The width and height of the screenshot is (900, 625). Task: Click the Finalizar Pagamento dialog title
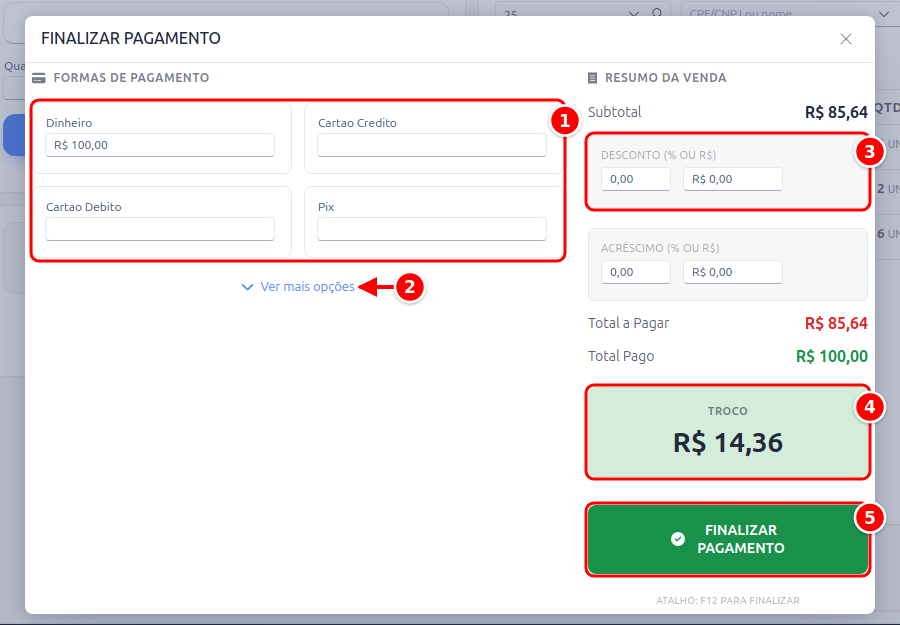pos(131,38)
